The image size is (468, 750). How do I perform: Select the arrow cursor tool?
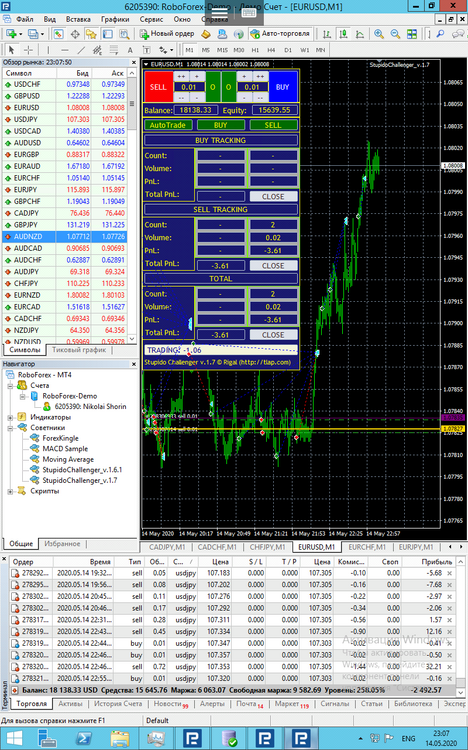click(x=11, y=50)
